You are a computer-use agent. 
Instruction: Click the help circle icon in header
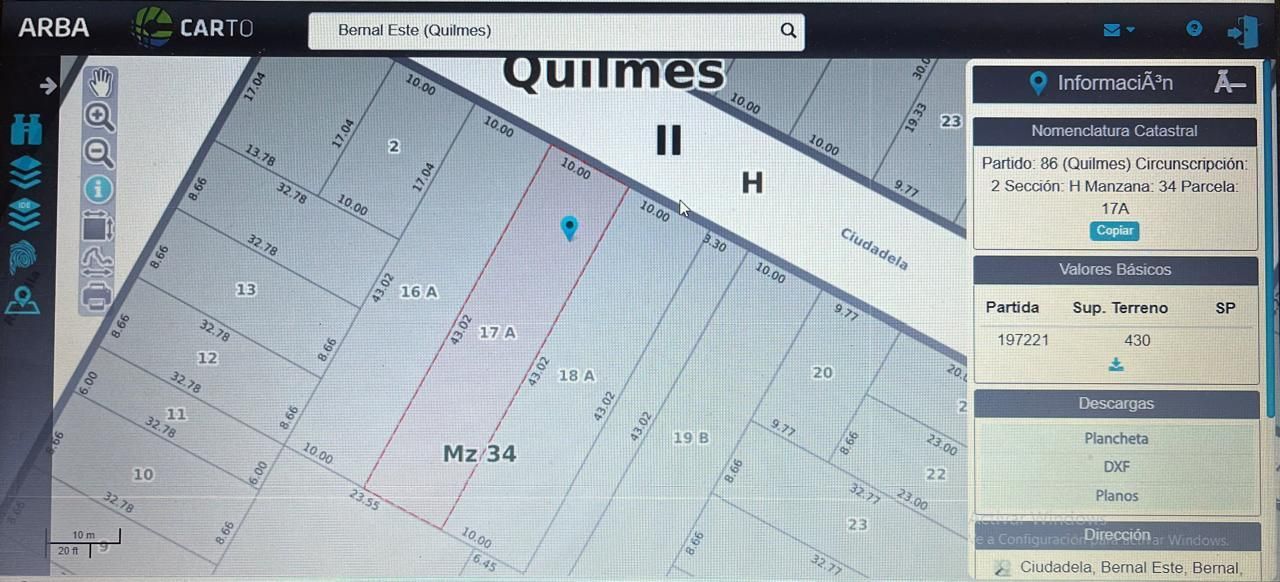pos(1194,28)
